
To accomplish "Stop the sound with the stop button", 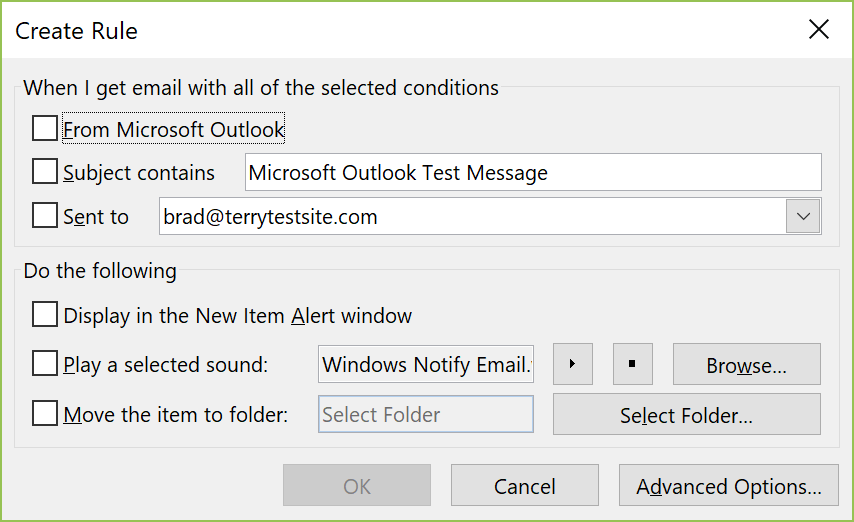I will (632, 364).
